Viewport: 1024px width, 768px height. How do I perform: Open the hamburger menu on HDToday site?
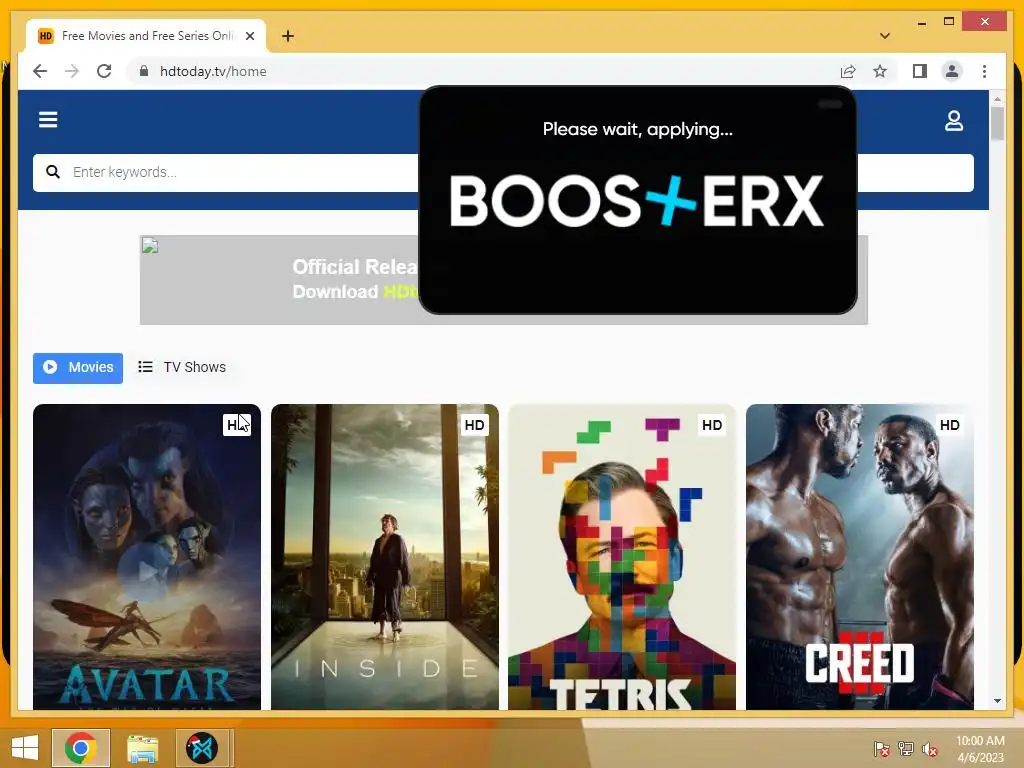click(x=48, y=120)
